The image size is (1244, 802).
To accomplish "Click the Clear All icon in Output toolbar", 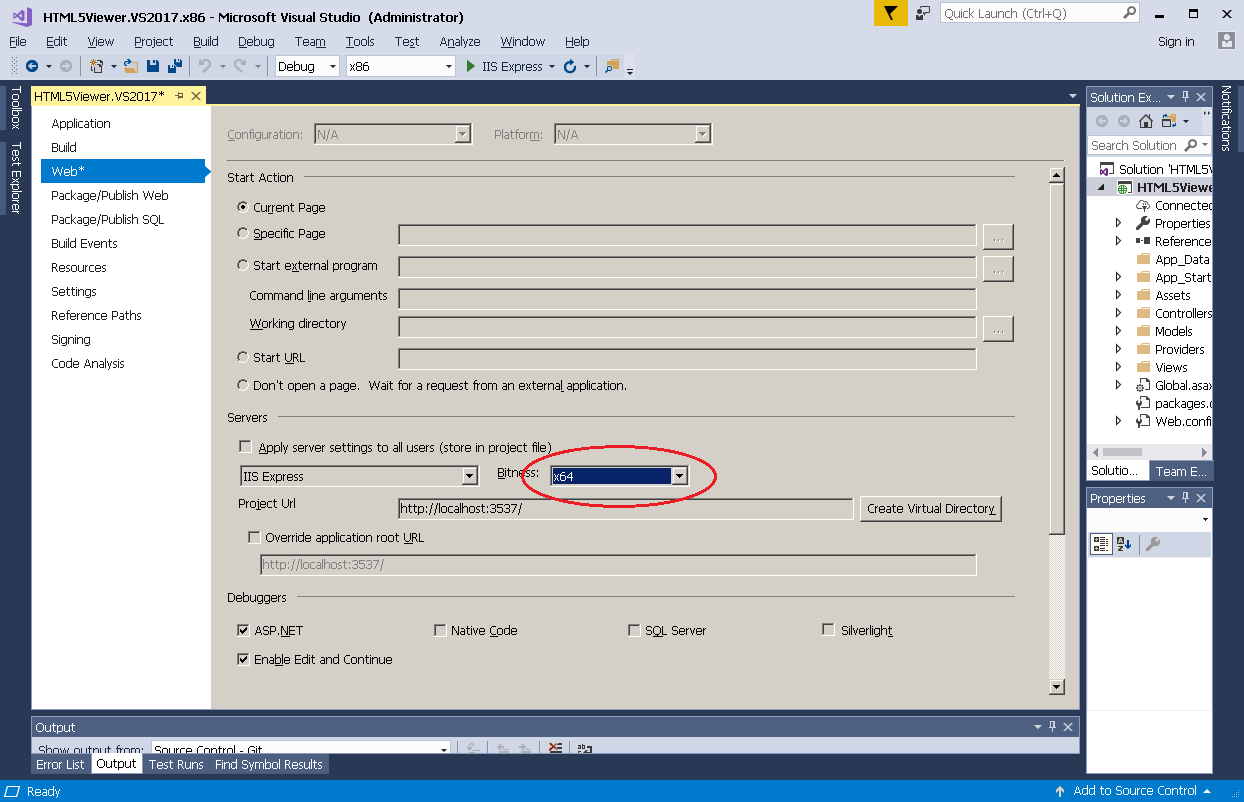I will [555, 748].
